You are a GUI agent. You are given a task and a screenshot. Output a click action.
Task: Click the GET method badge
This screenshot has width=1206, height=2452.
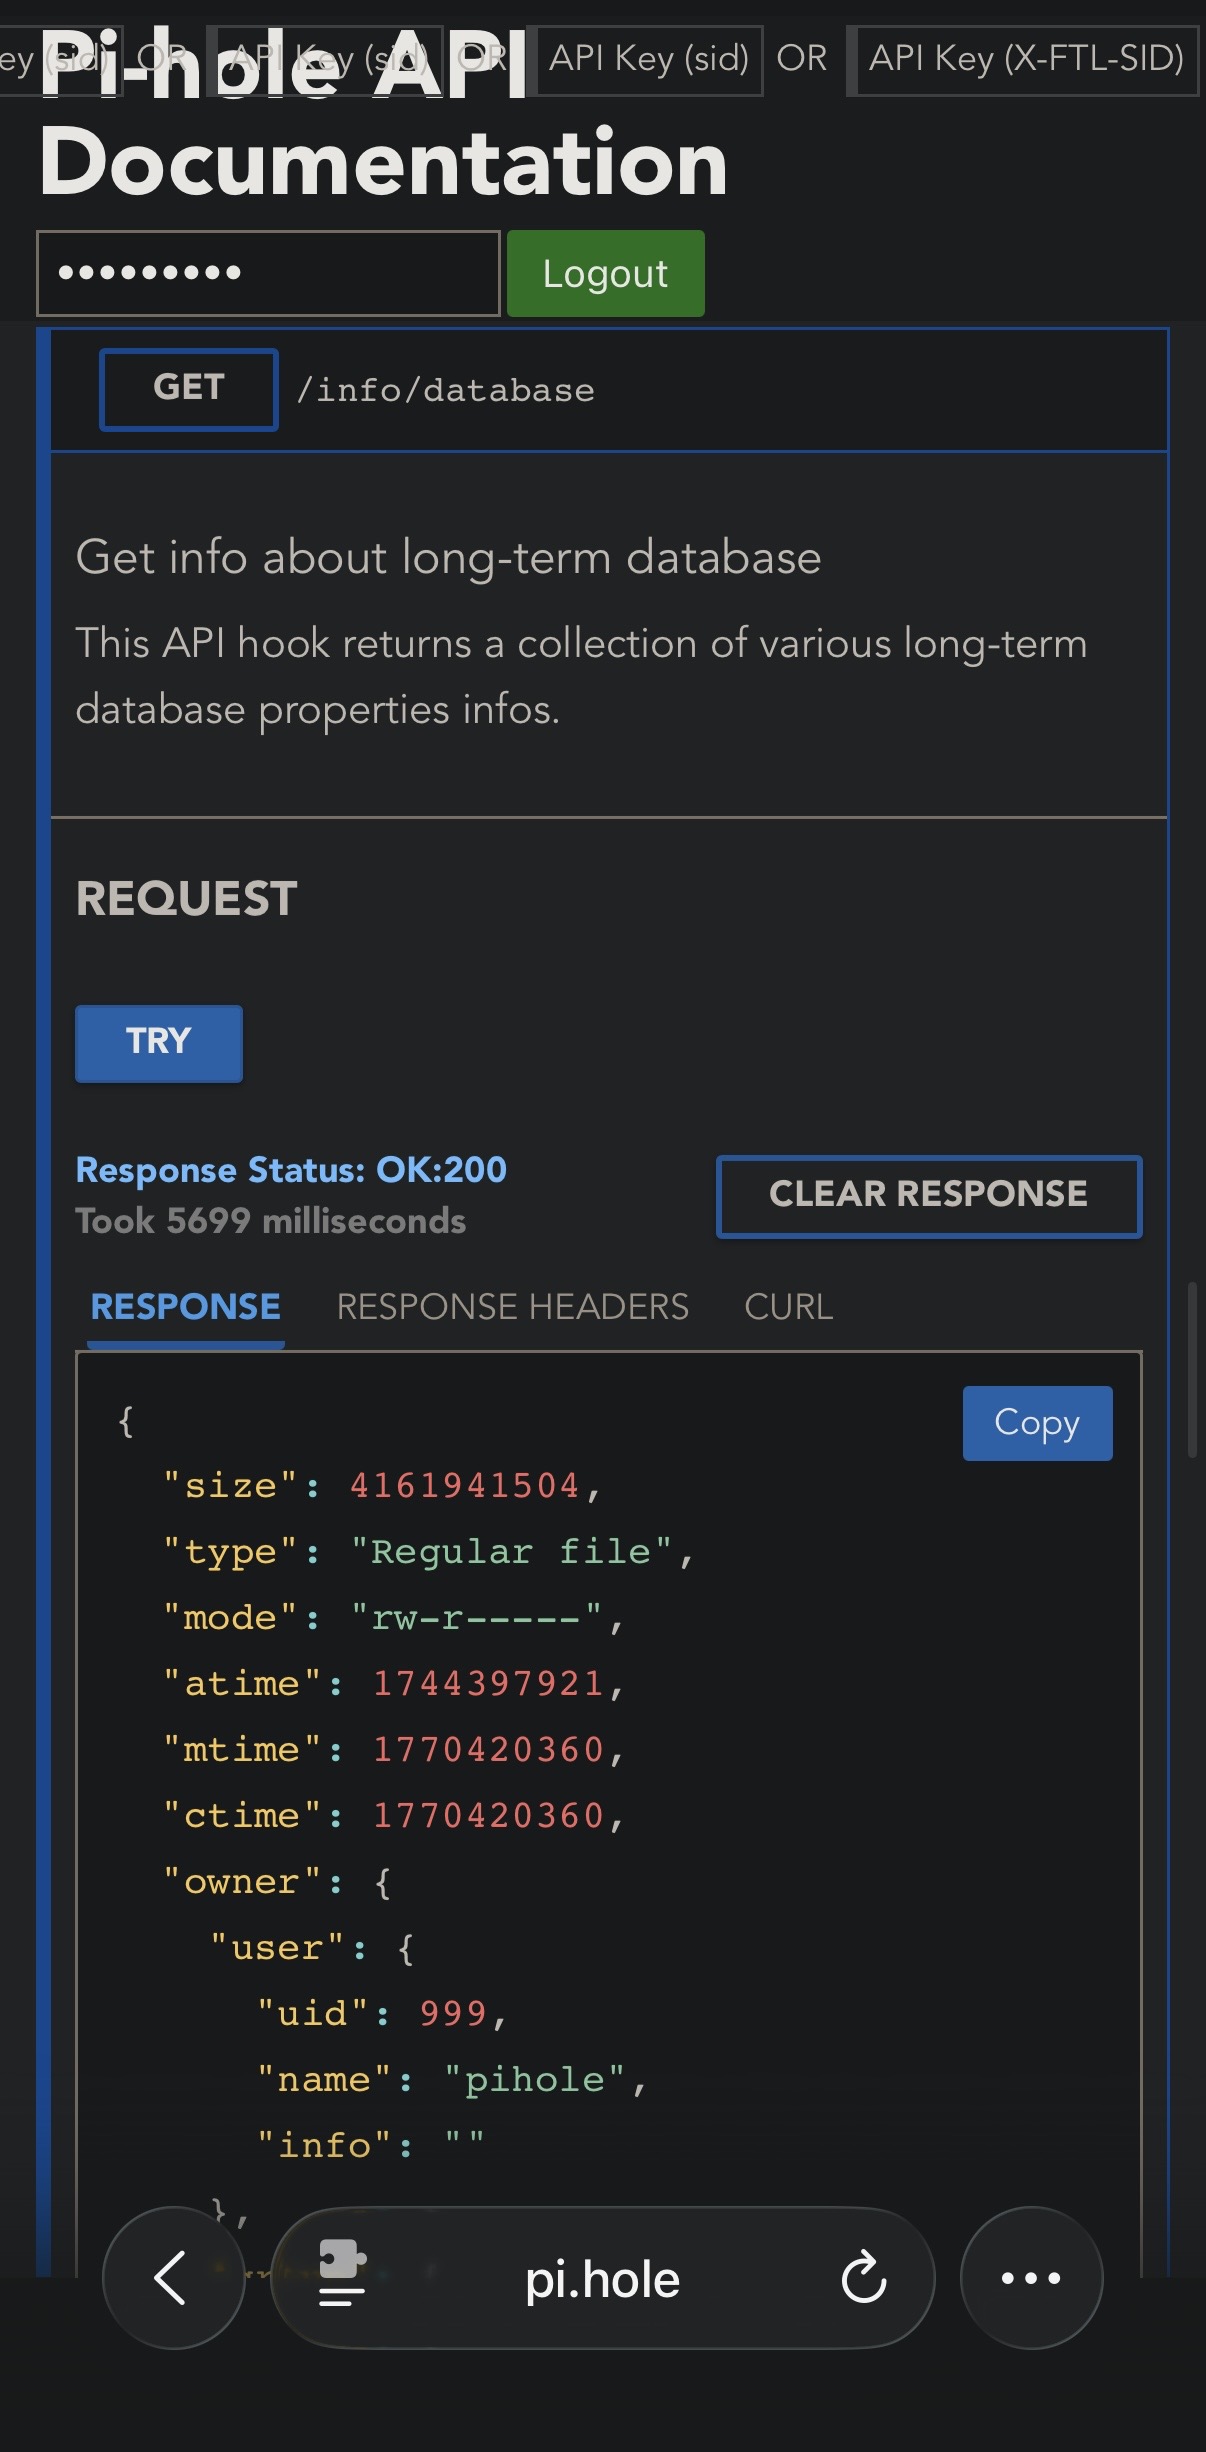click(x=188, y=389)
